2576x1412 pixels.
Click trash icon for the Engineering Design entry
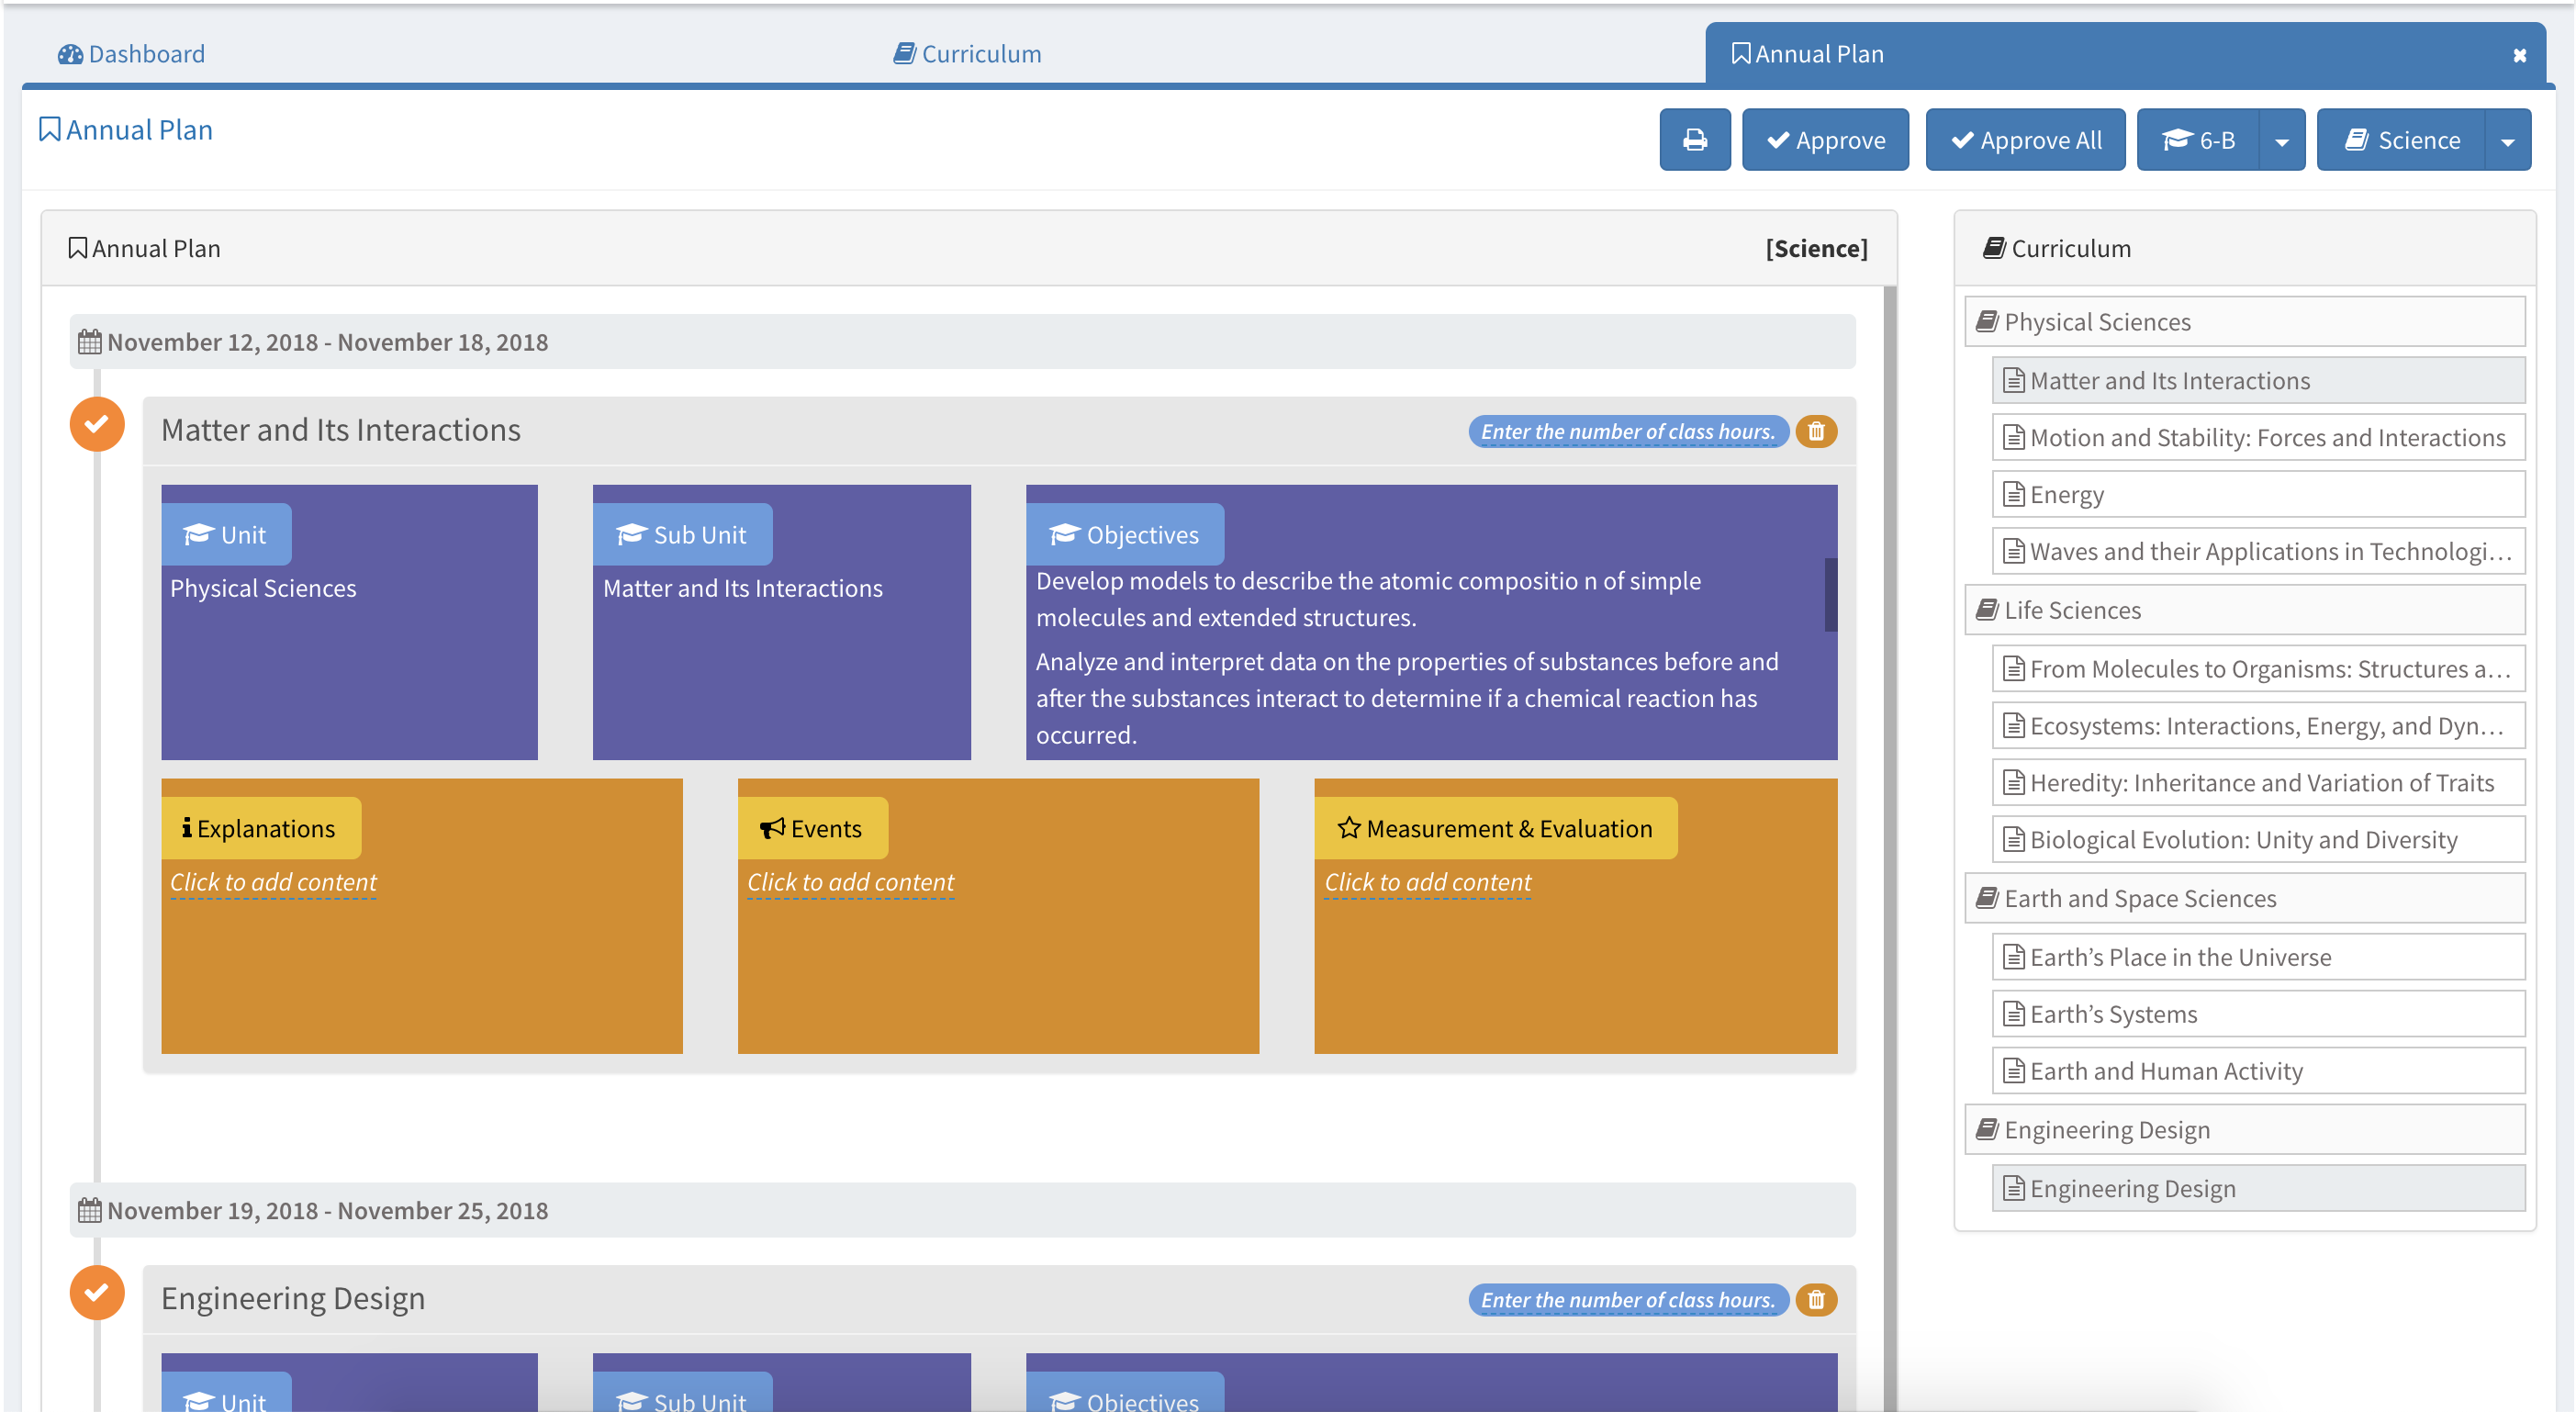pos(1816,1299)
